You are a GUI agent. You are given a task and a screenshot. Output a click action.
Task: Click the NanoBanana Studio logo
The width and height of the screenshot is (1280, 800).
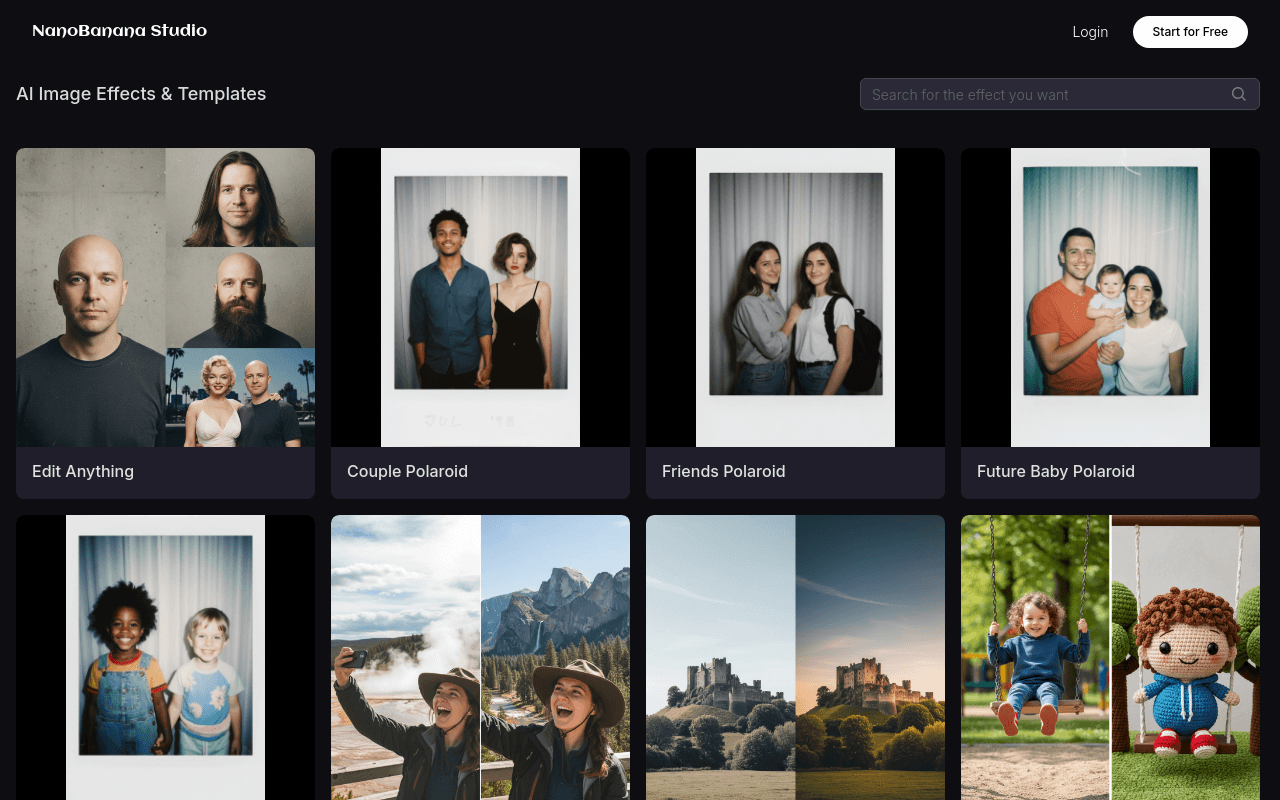pos(119,31)
